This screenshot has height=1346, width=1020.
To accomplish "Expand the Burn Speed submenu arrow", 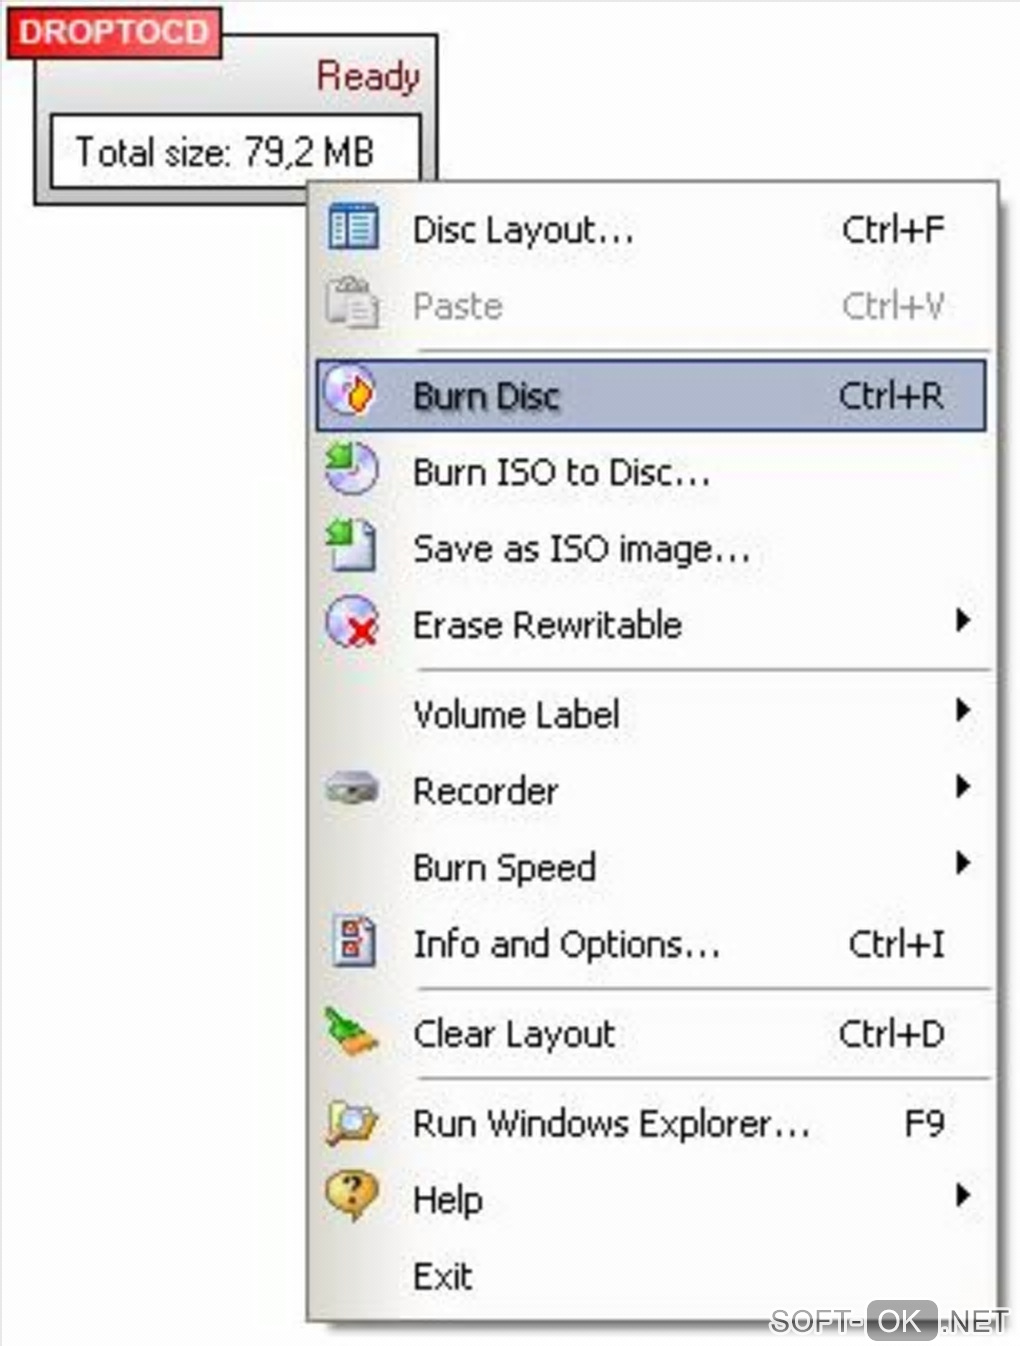I will click(x=962, y=863).
